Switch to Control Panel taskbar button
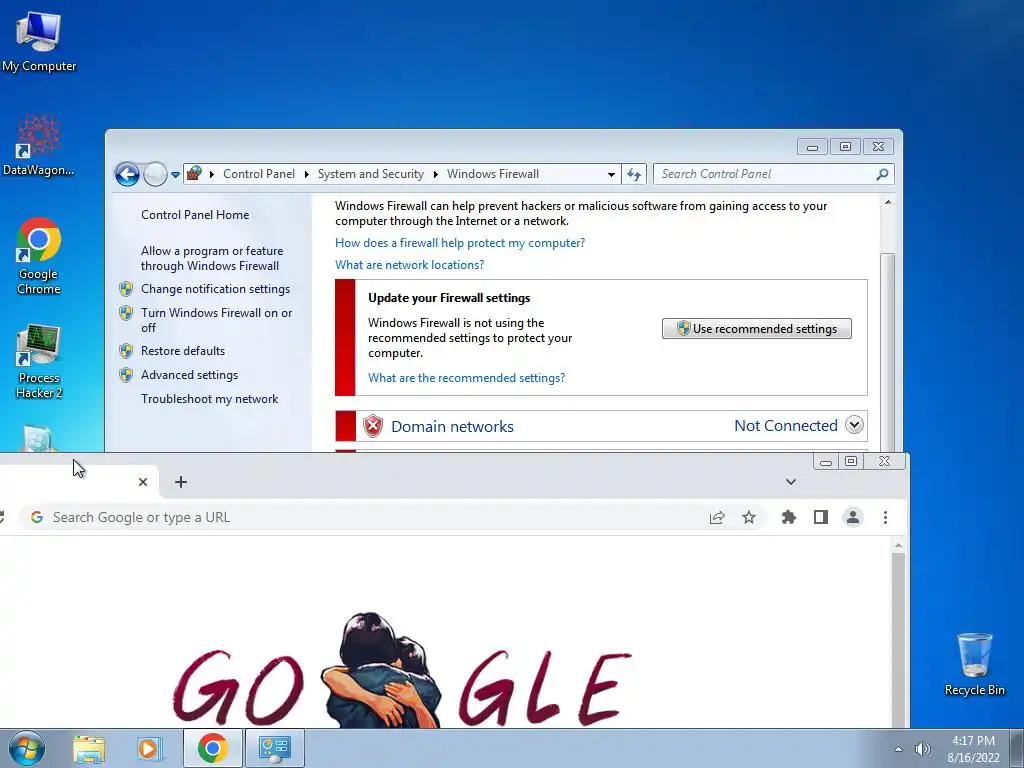 coord(275,748)
